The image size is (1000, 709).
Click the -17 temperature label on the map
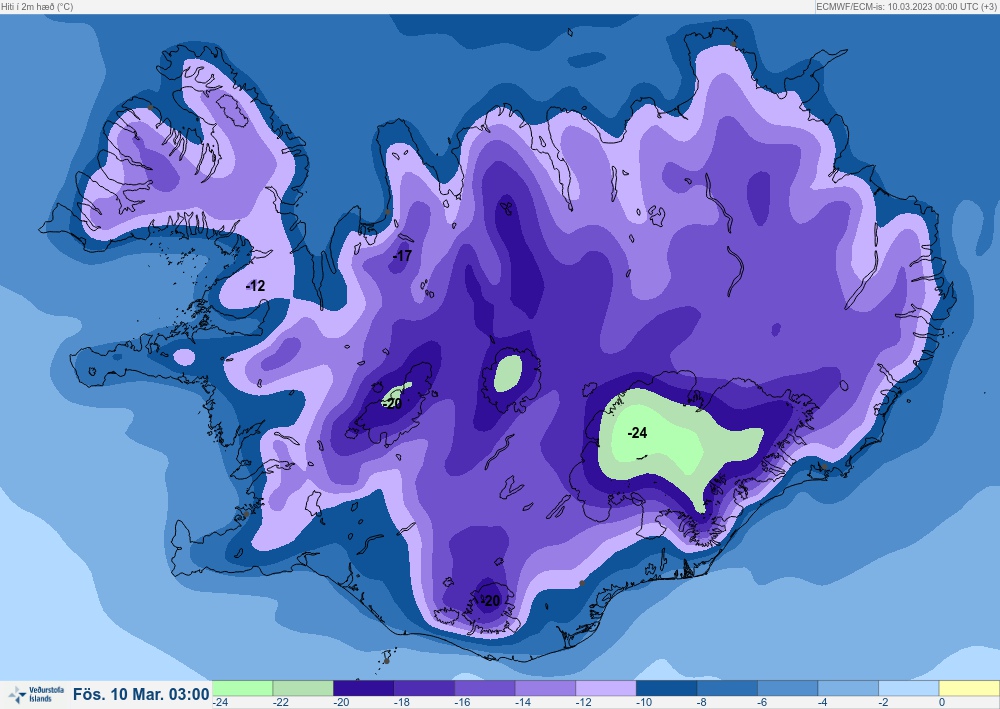(402, 256)
